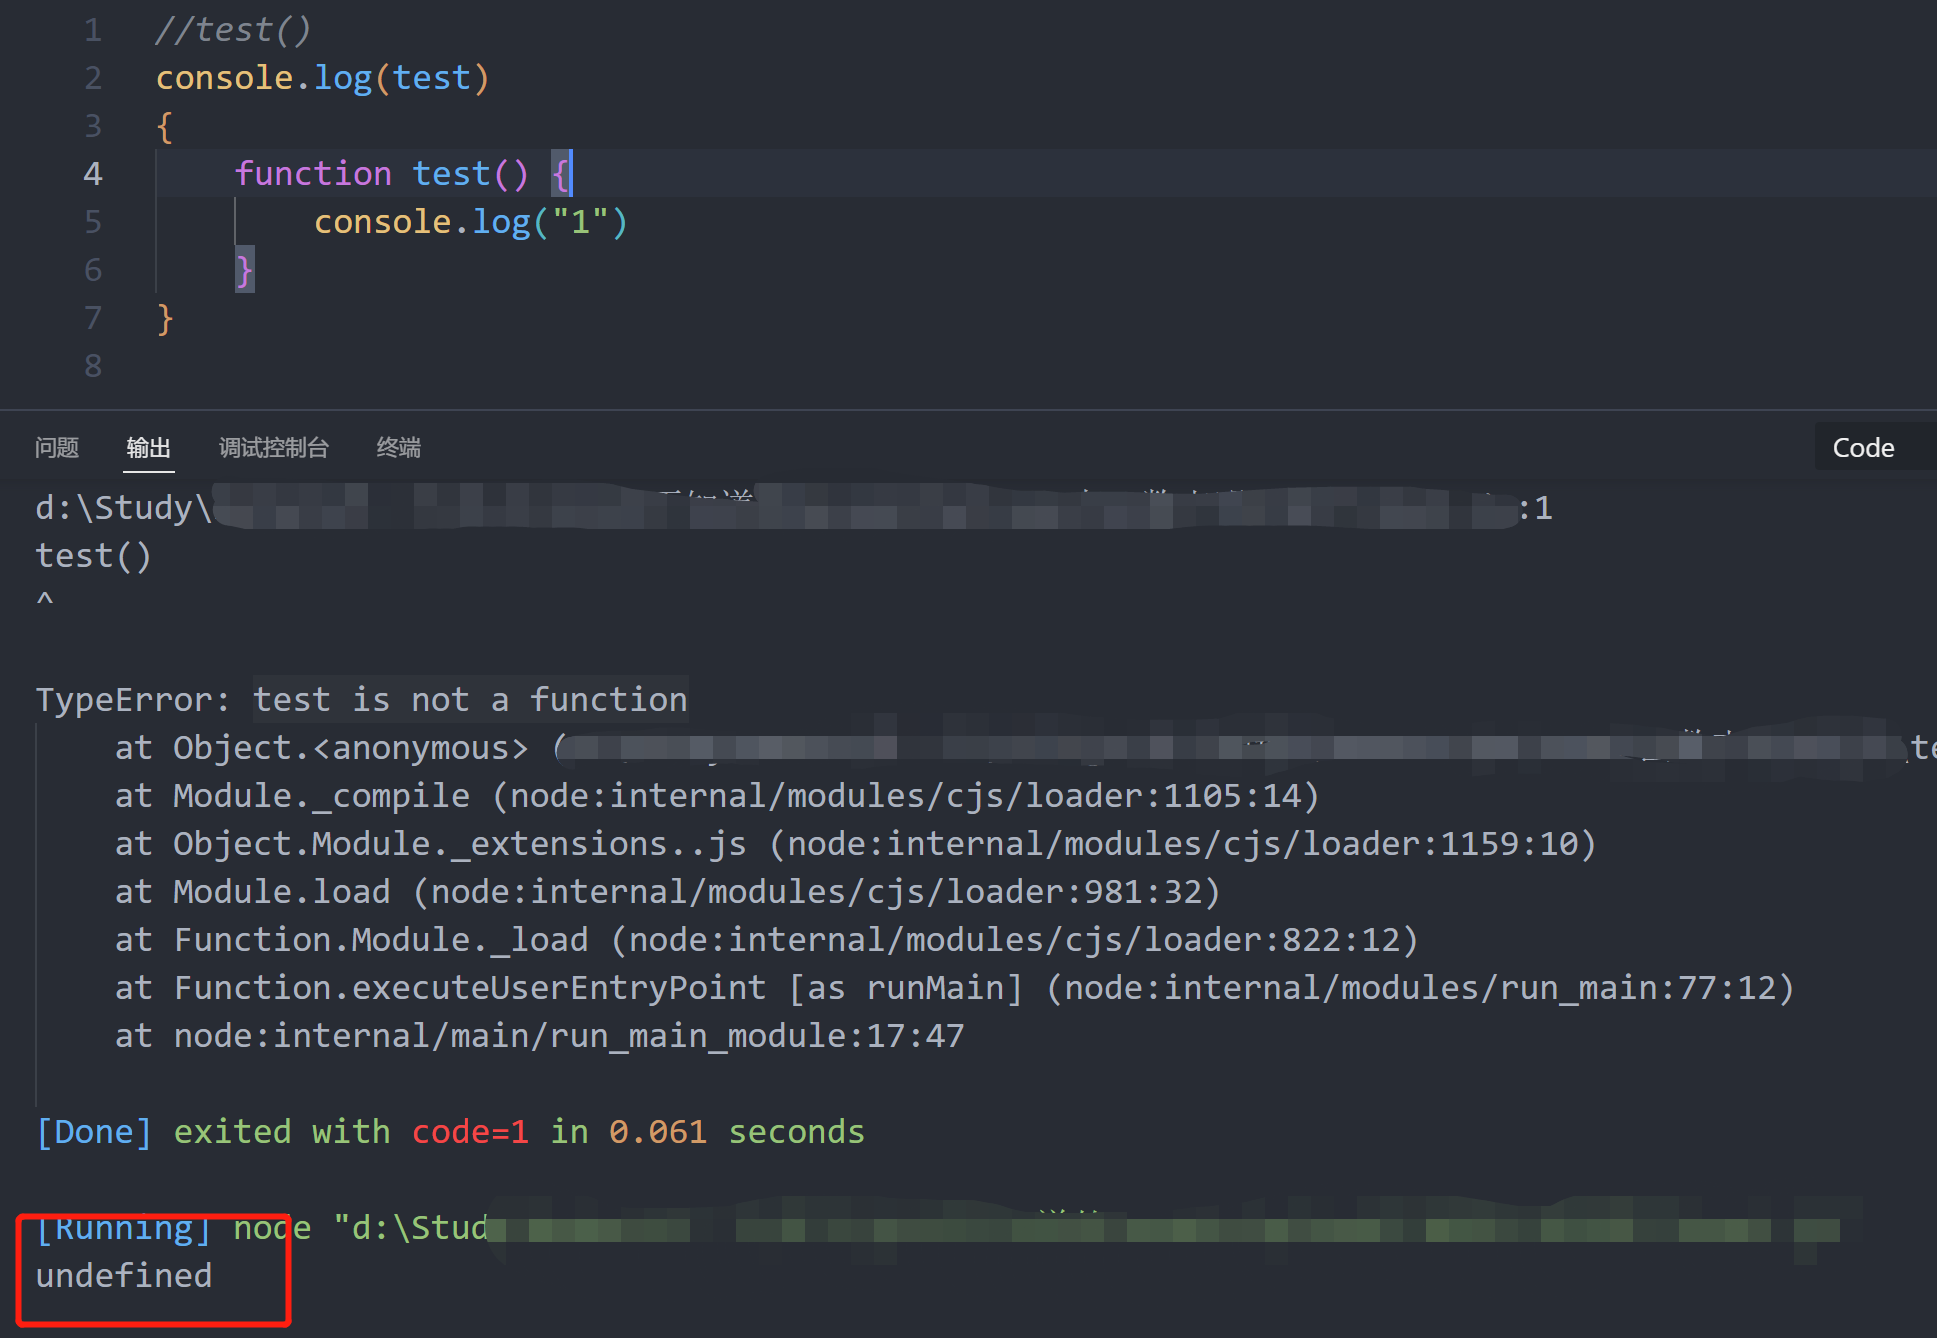1937x1338 pixels.
Task: Click the run_main_module:17:47 stack line
Action: pos(540,1035)
